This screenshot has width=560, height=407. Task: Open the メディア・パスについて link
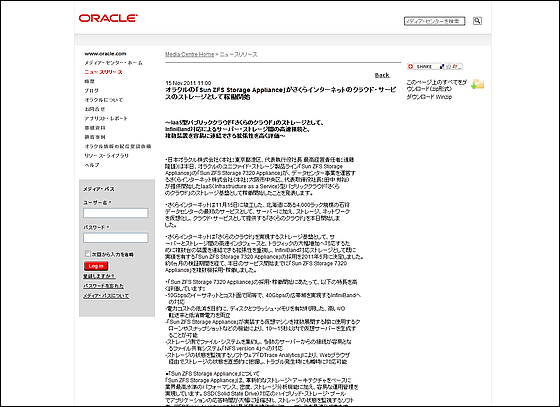coord(106,296)
